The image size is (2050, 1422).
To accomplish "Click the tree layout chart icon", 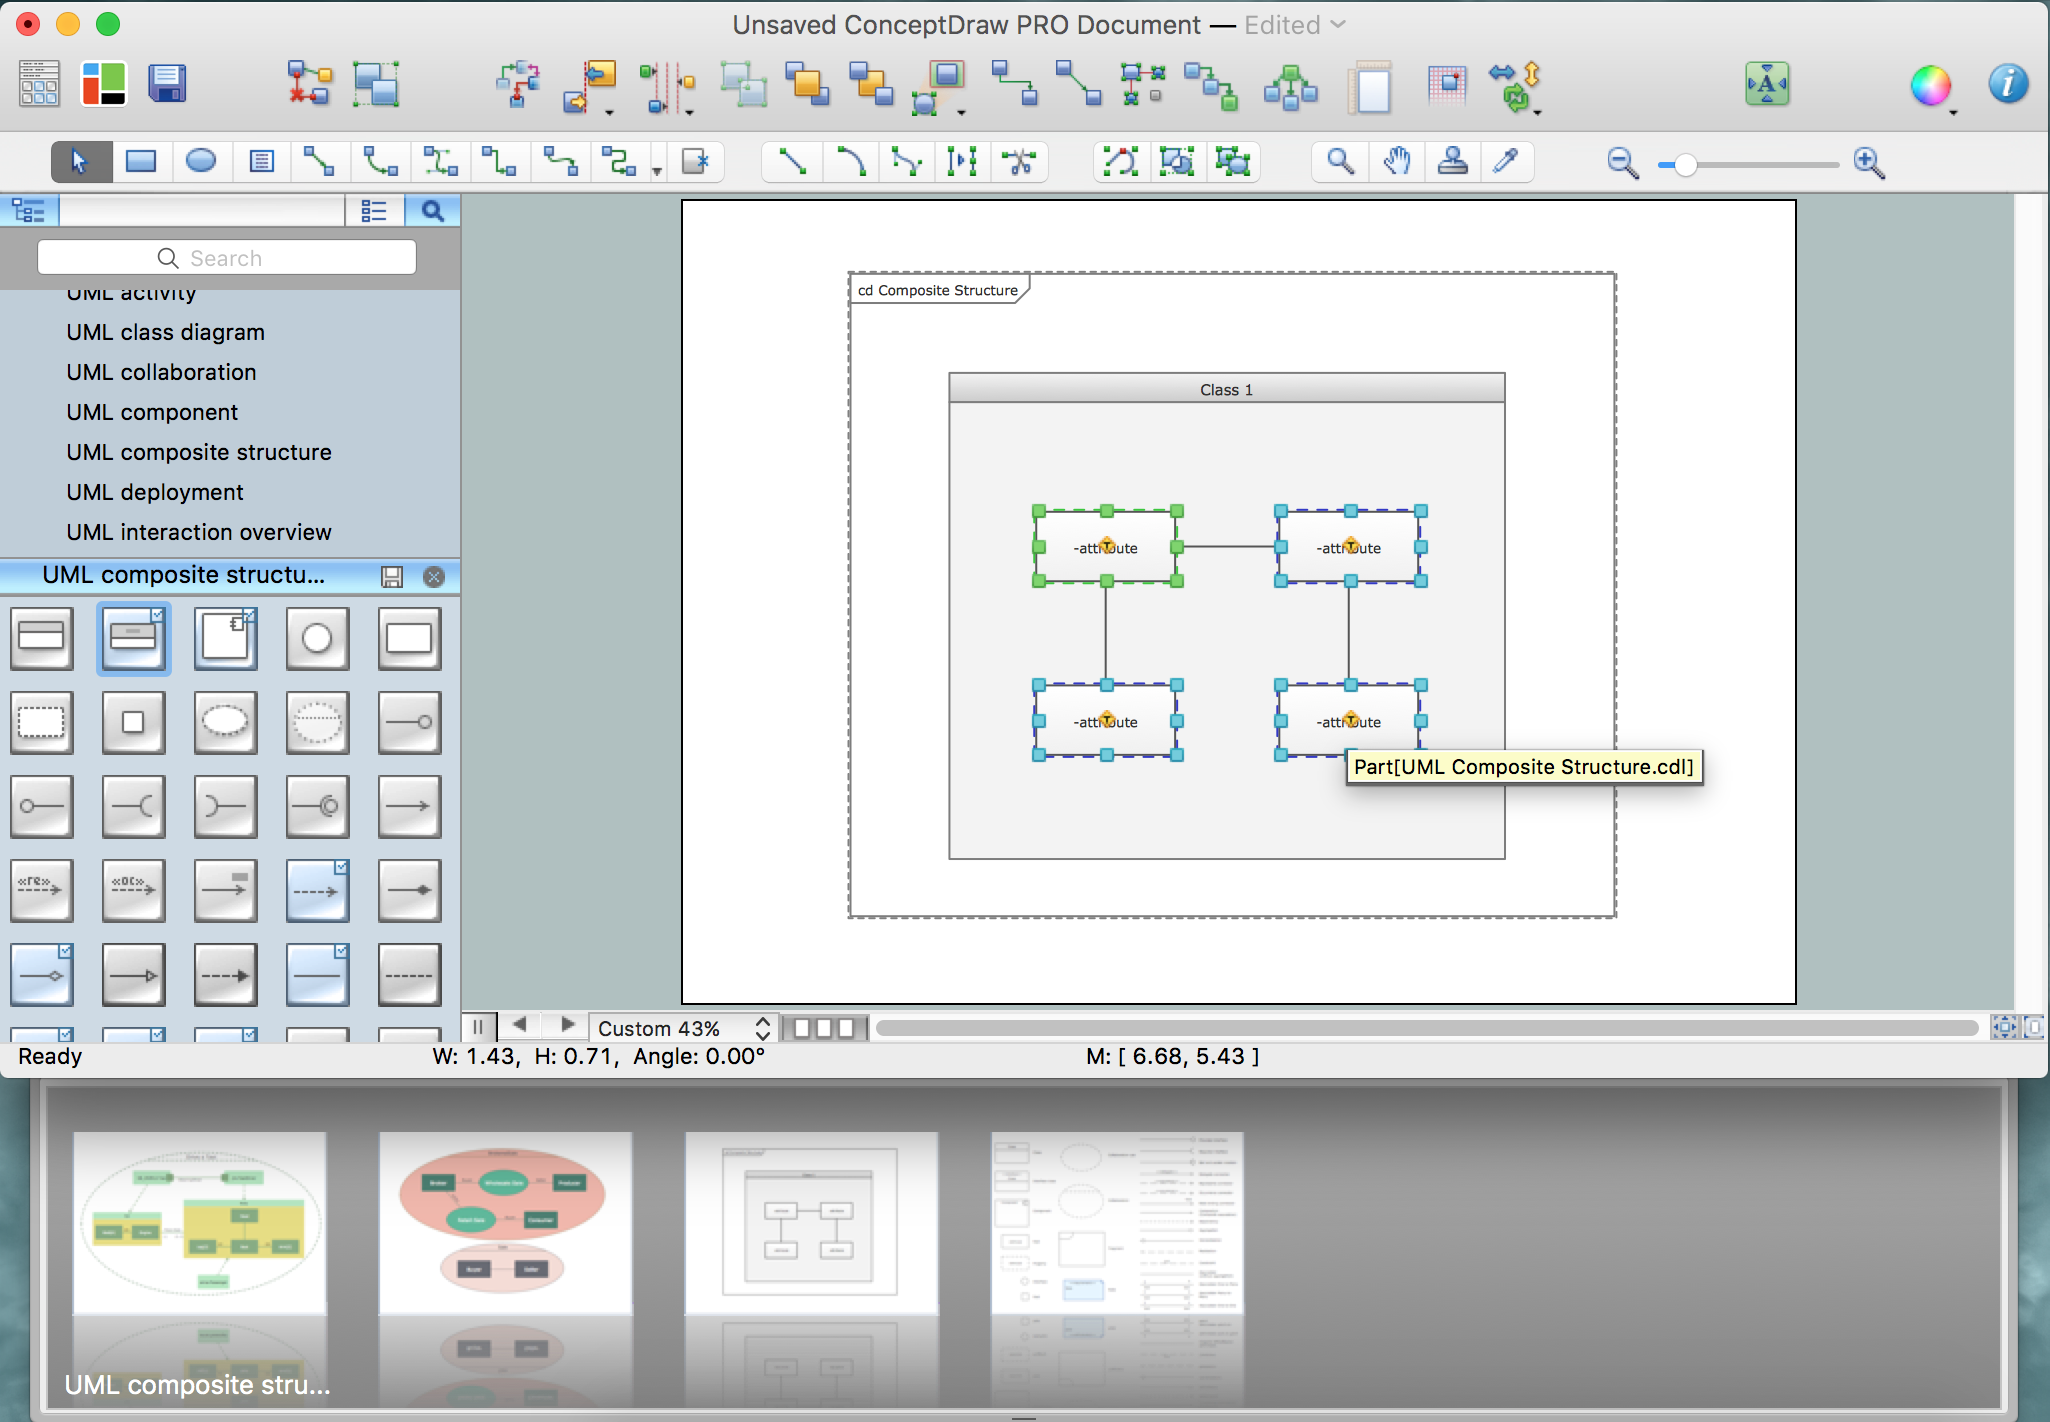I will coord(1290,87).
